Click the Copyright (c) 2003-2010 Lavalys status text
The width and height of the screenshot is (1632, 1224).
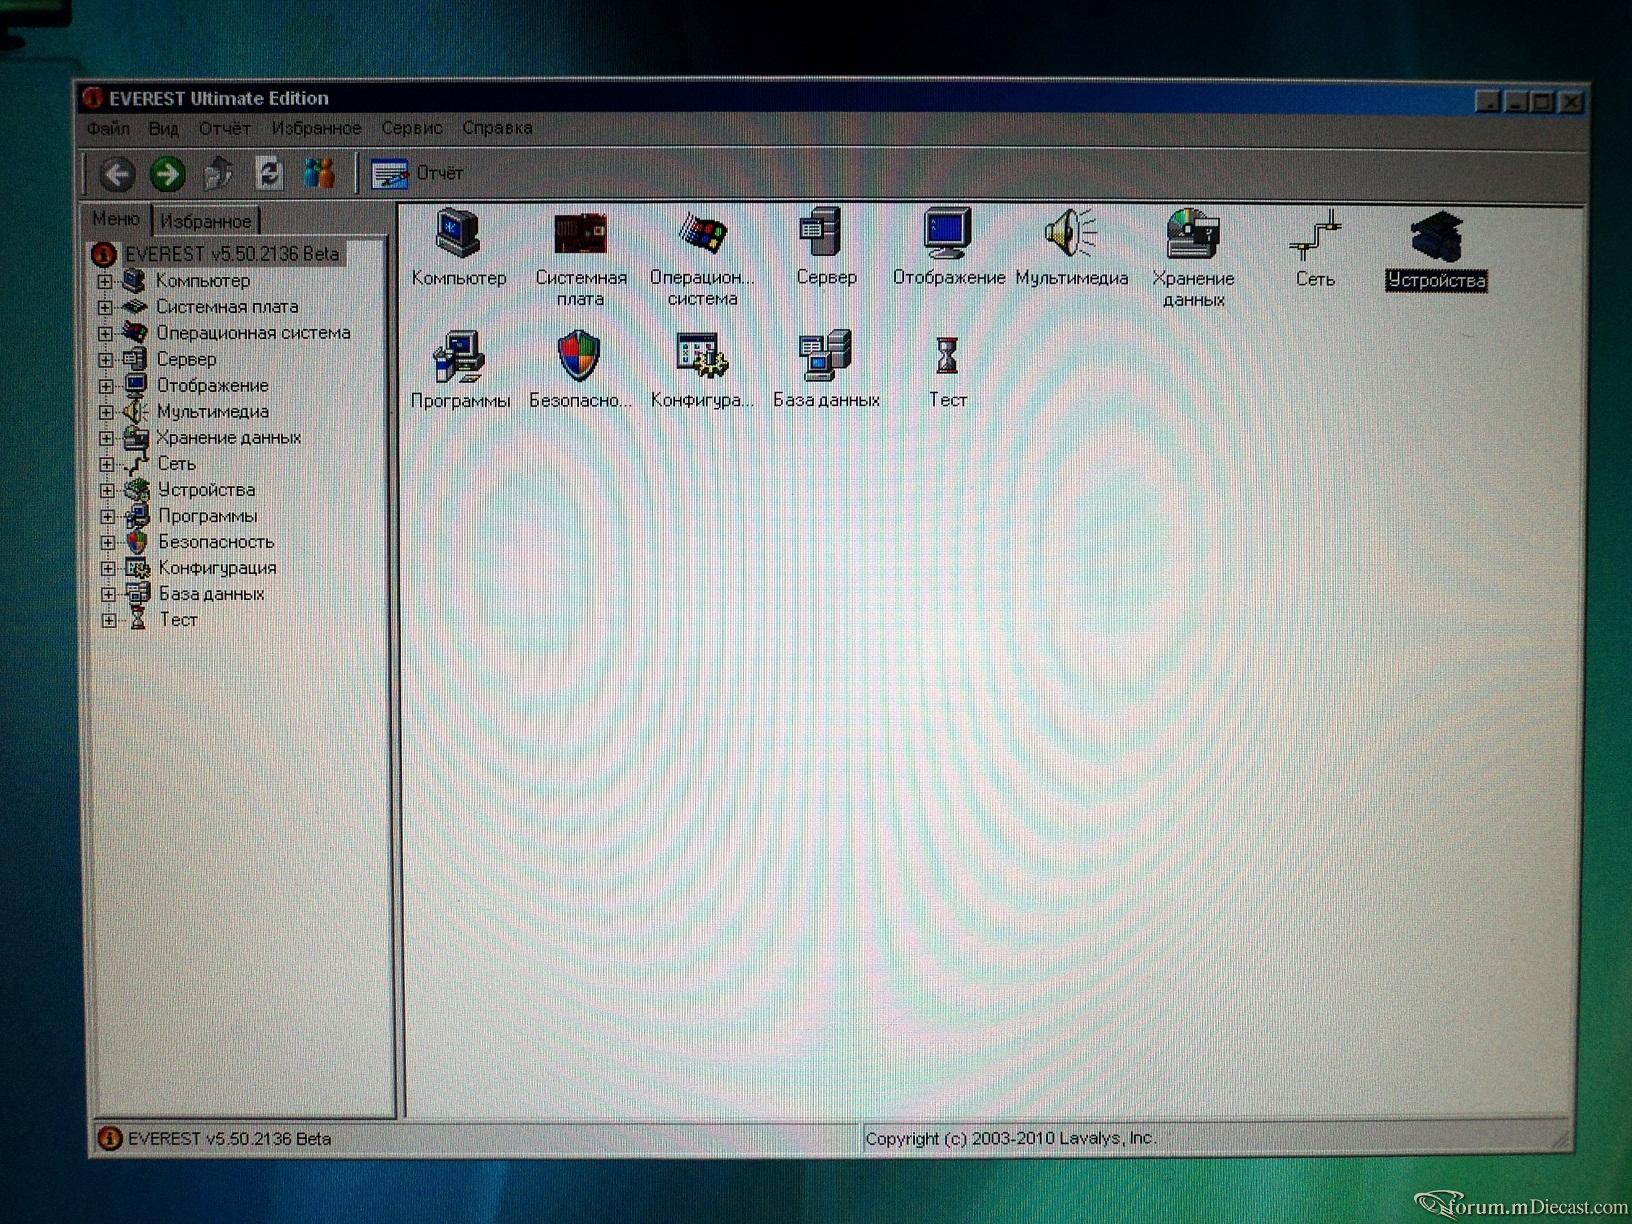click(x=1010, y=1138)
